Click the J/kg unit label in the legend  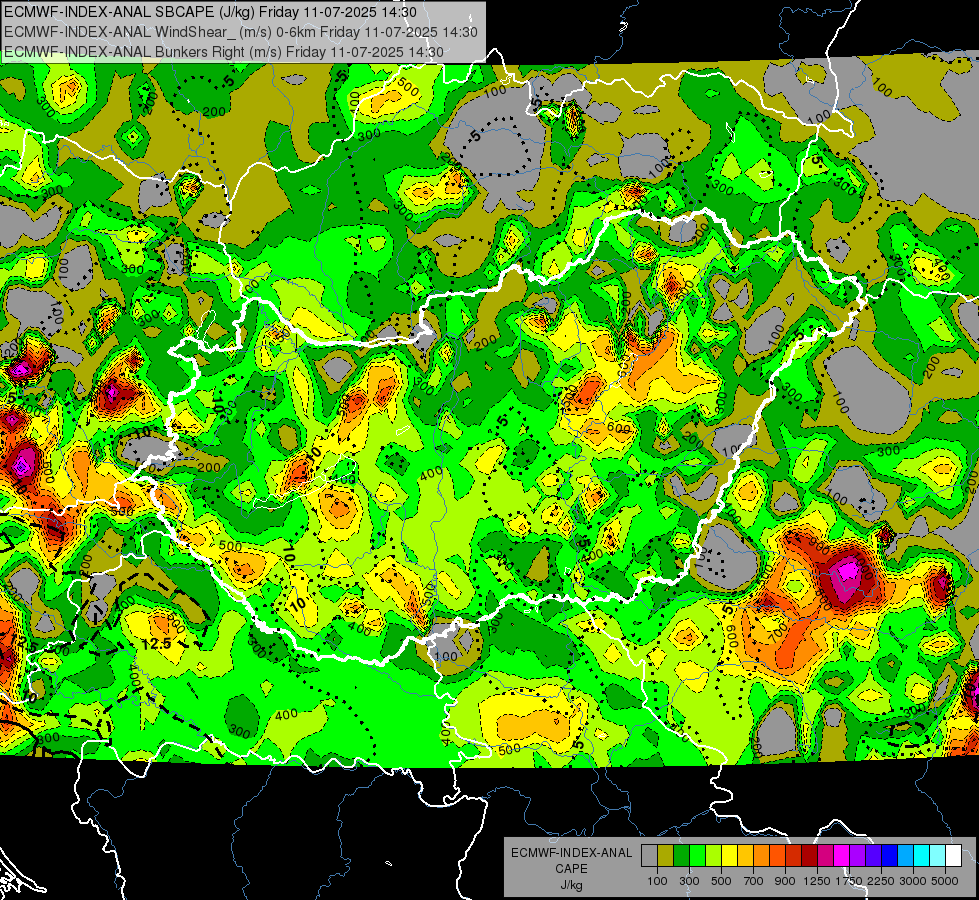click(x=572, y=885)
